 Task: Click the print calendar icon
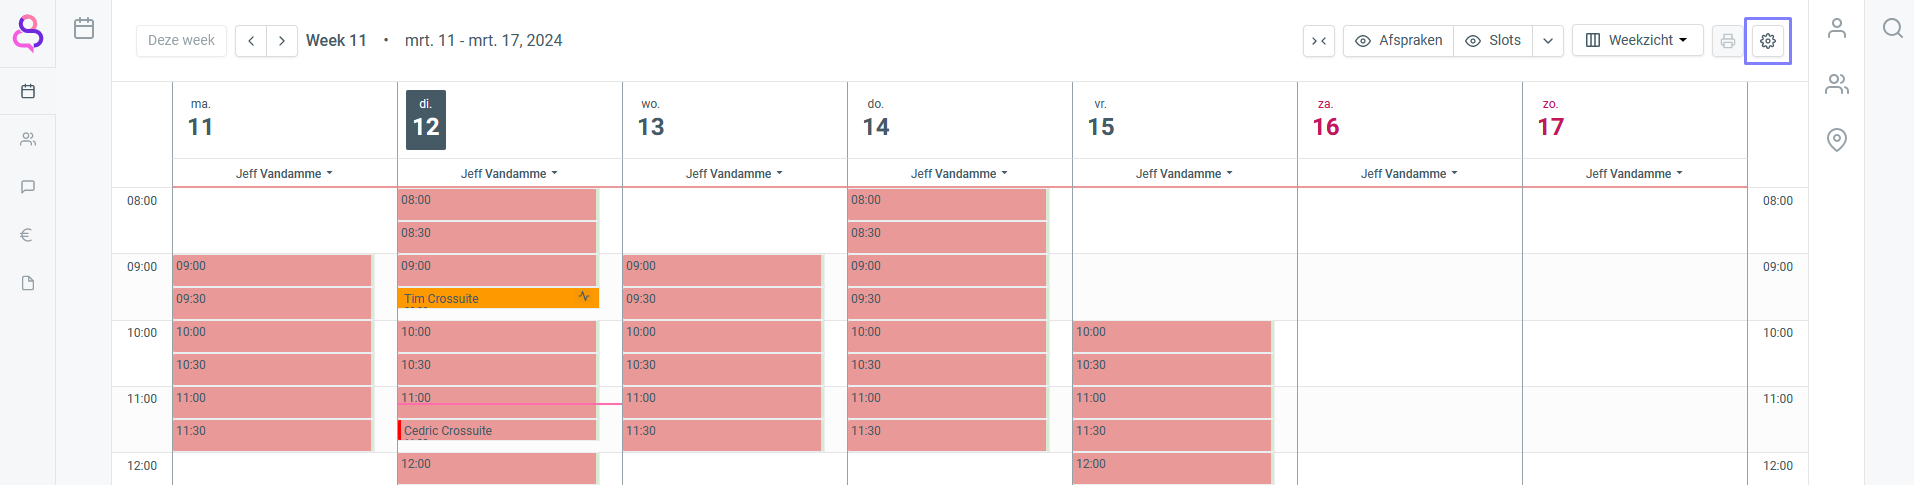(1727, 41)
